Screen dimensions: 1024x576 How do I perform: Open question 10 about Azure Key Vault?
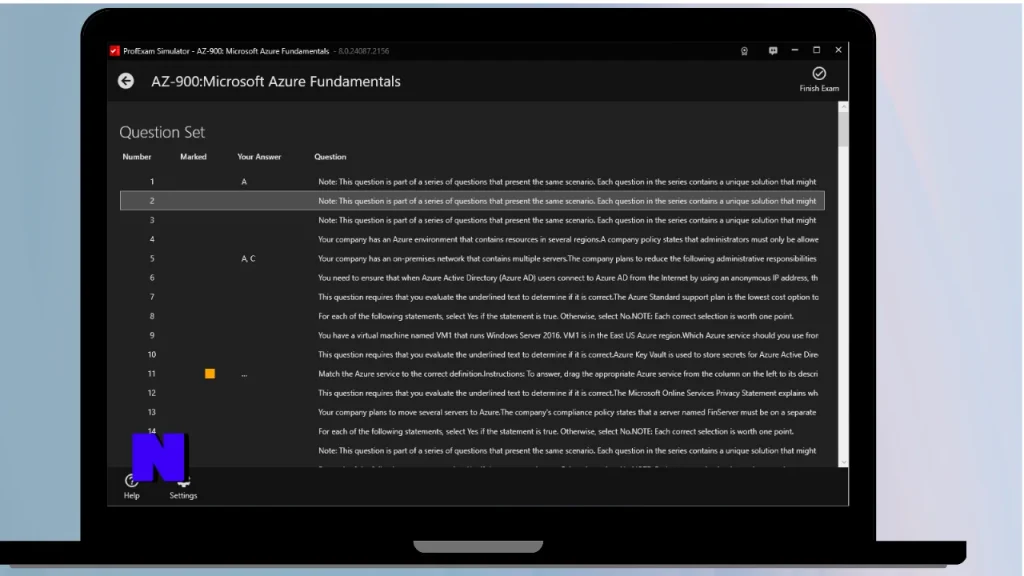472,355
